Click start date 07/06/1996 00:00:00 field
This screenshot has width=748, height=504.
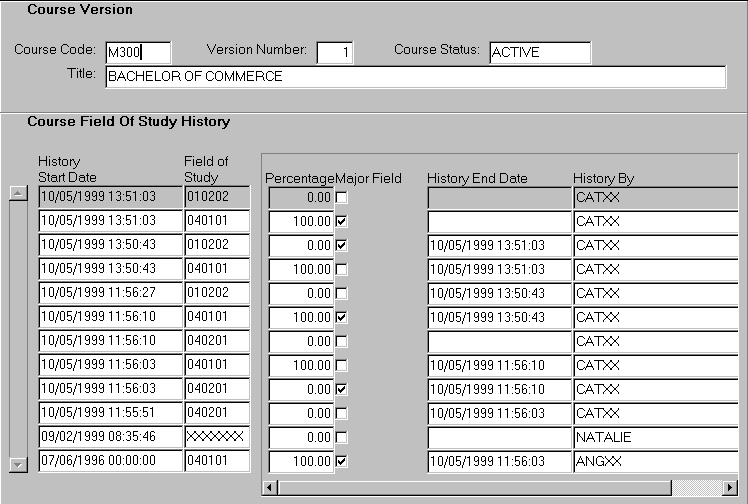(x=109, y=461)
